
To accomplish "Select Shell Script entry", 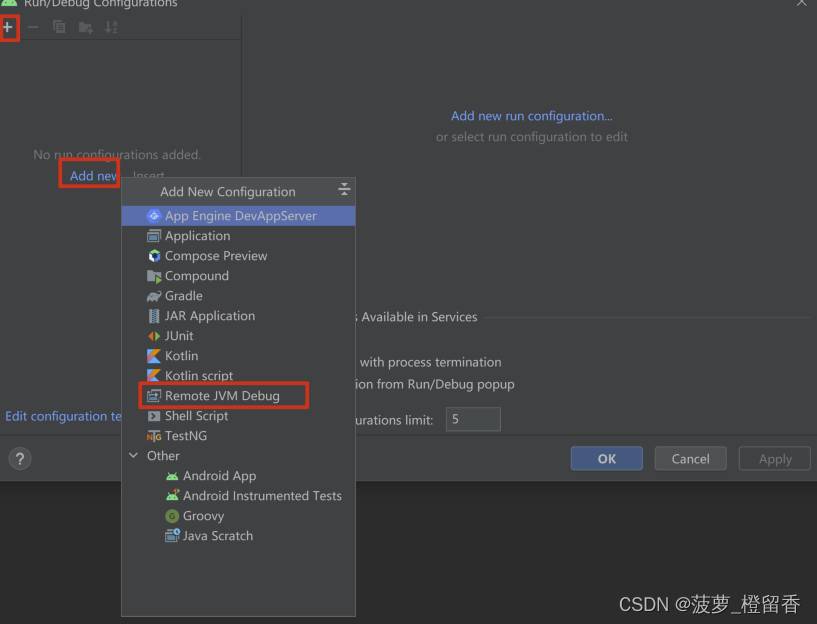I will [238, 416].
